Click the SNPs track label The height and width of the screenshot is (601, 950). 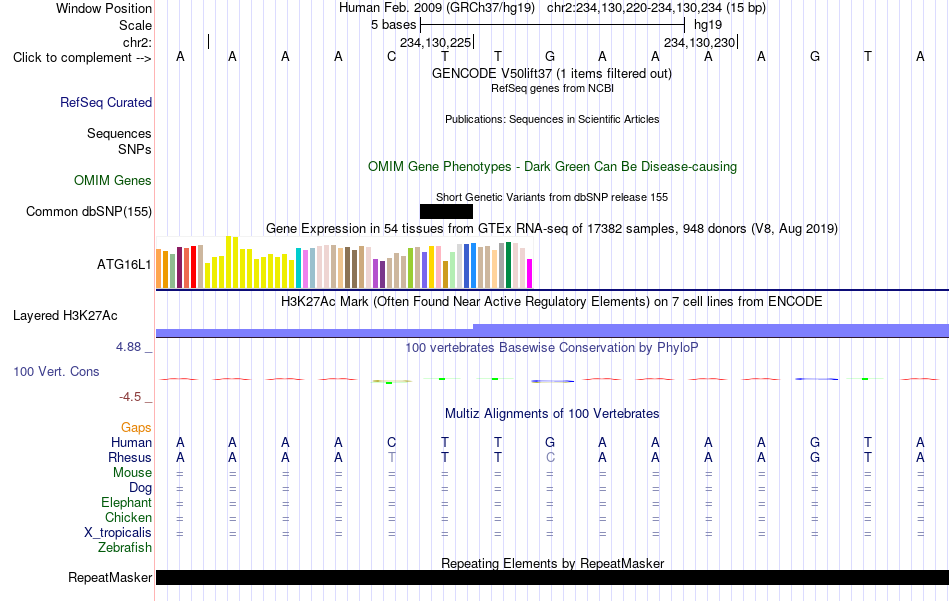[135, 149]
